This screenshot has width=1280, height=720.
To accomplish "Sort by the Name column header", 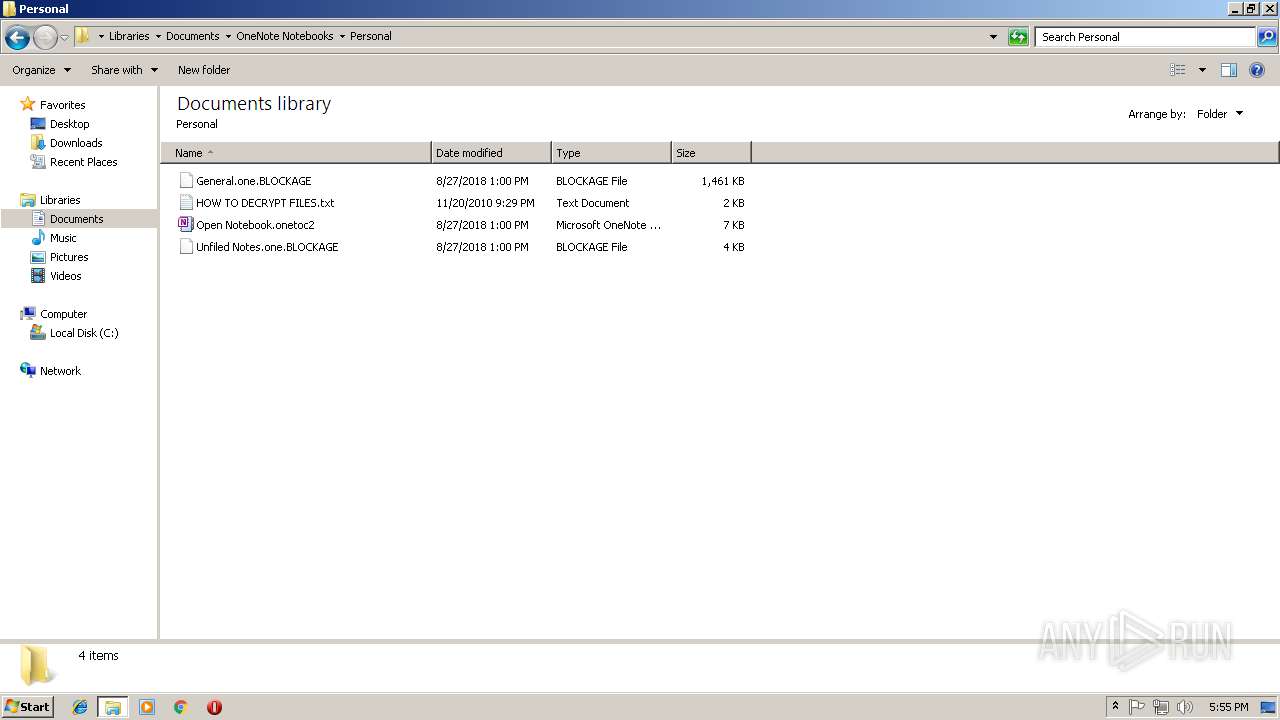I will pyautogui.click(x=296, y=153).
